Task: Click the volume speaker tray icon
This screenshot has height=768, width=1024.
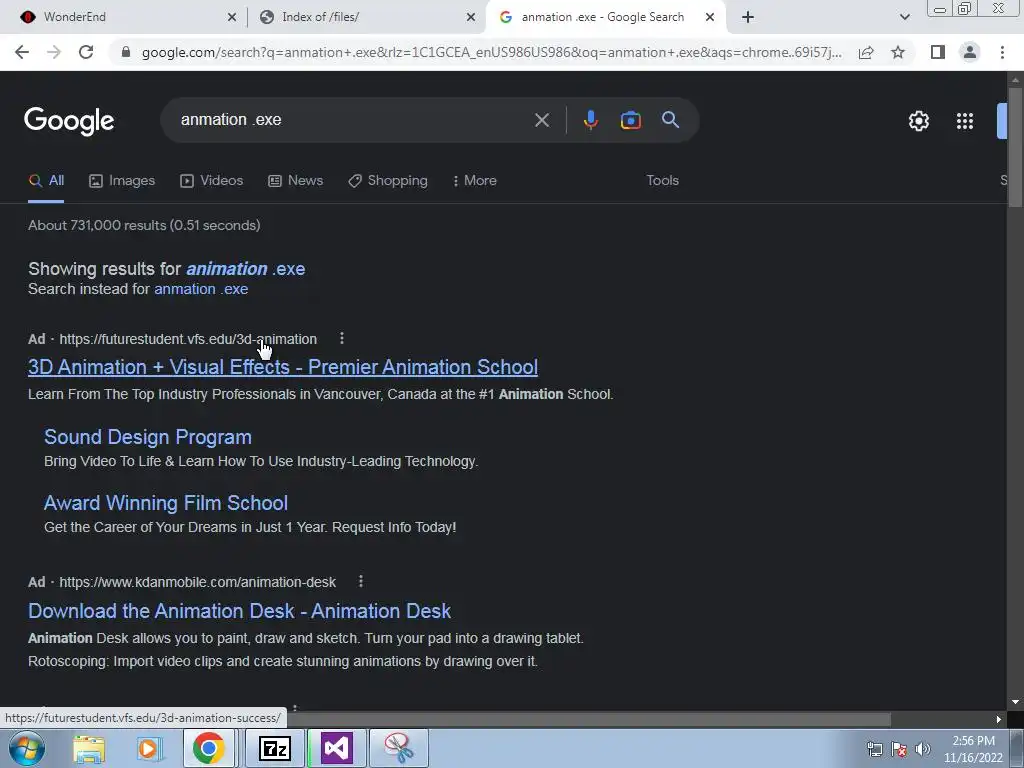Action: point(922,748)
